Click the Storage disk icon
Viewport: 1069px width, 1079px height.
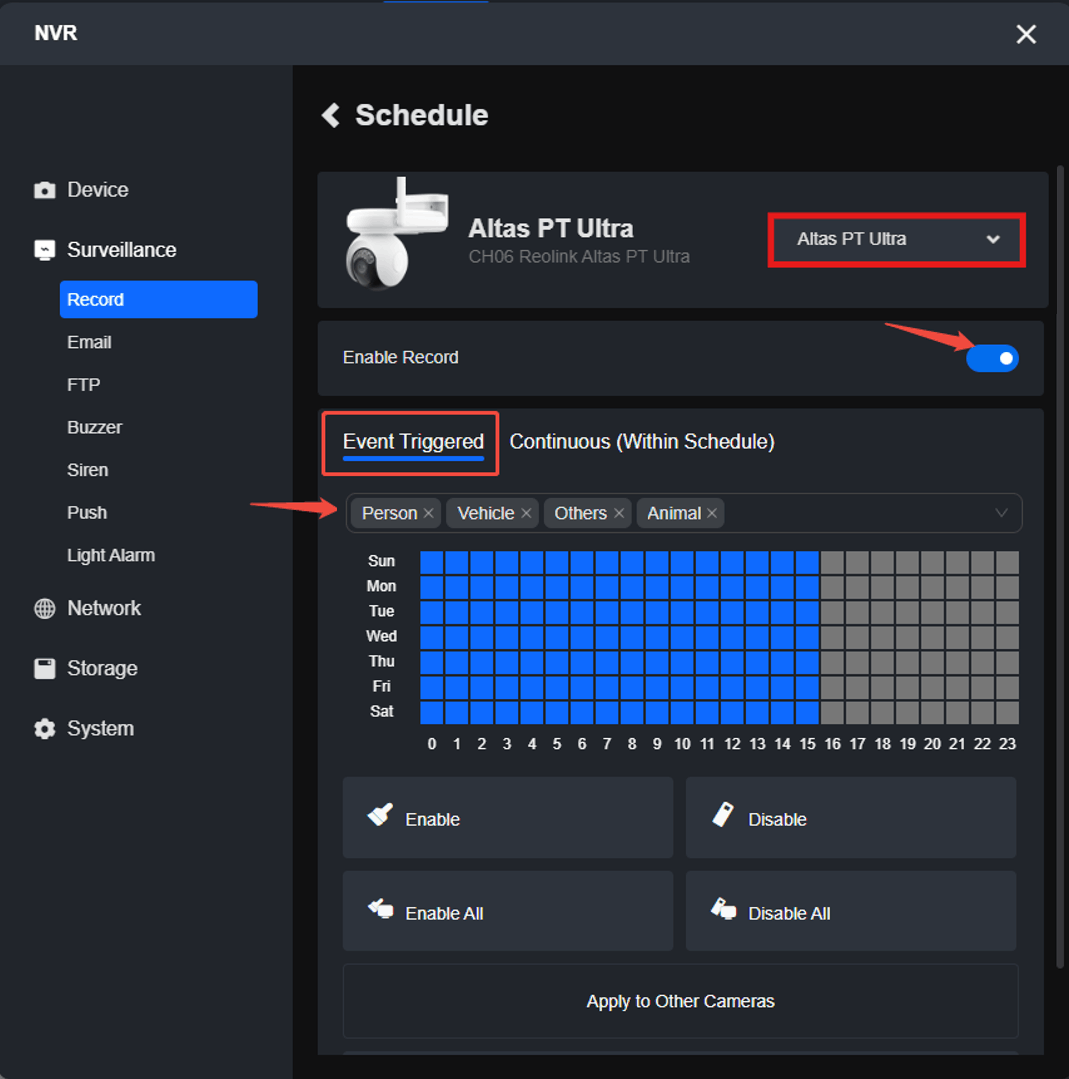(45, 668)
